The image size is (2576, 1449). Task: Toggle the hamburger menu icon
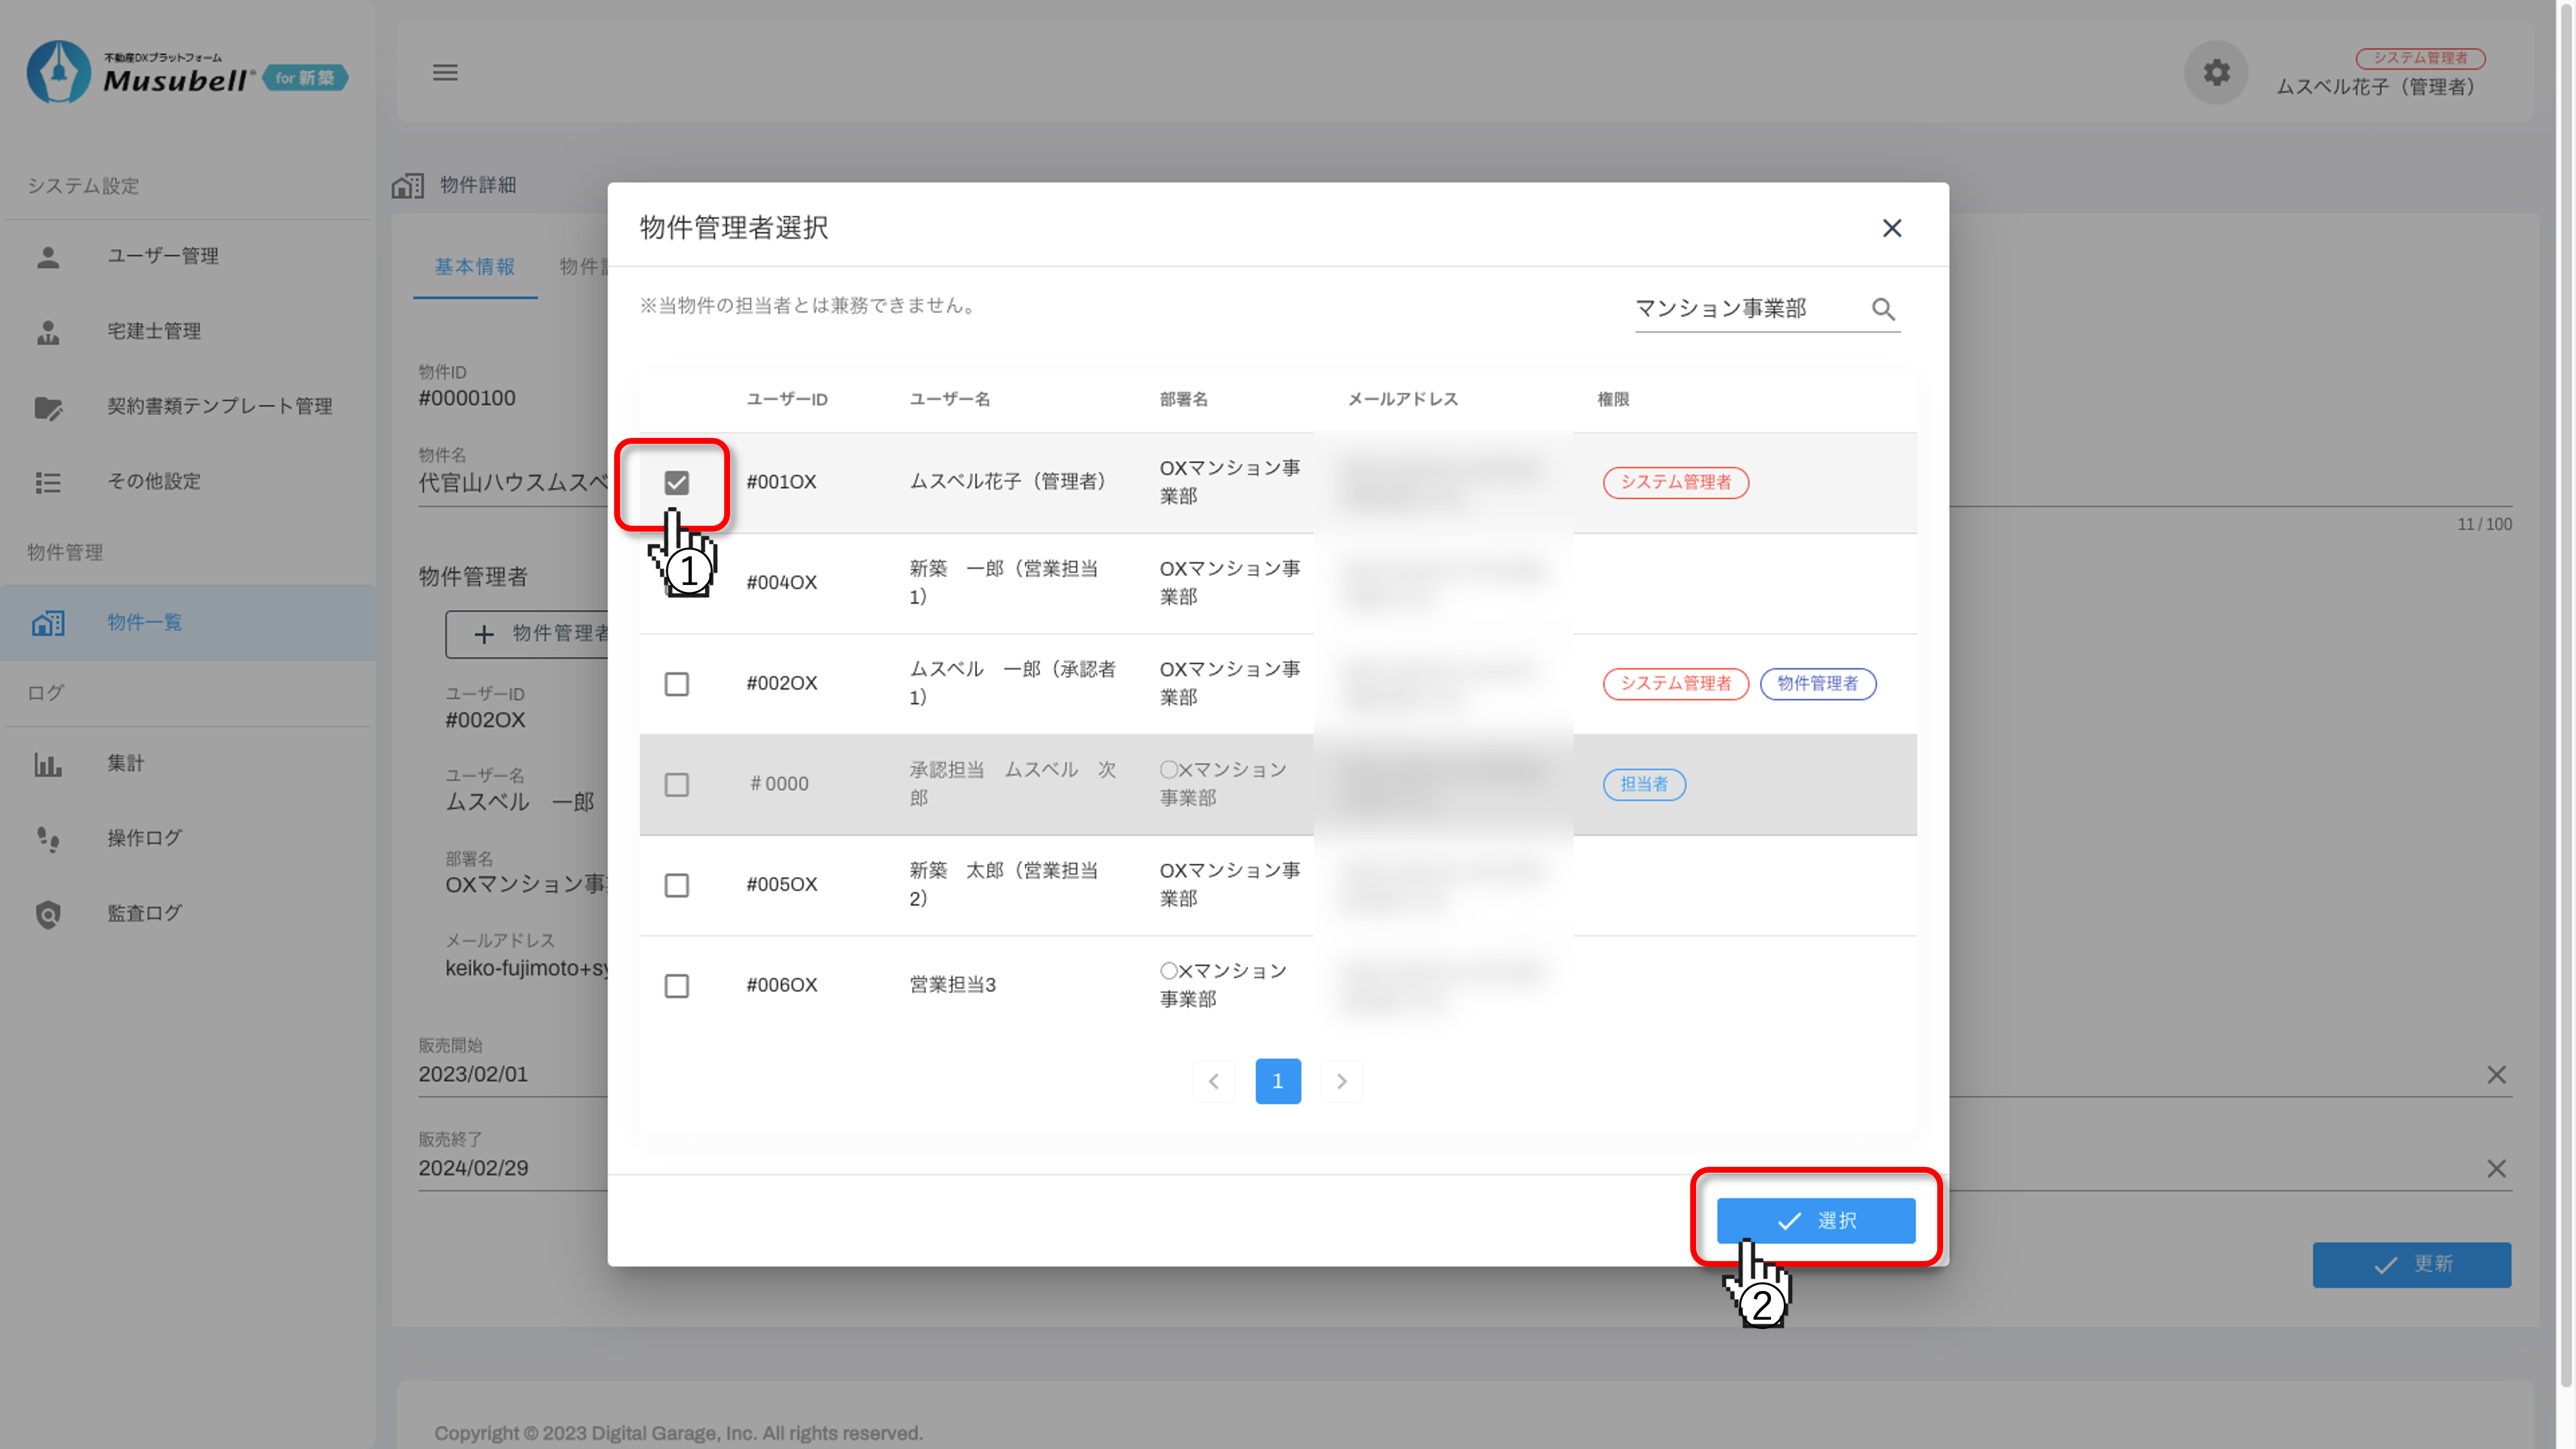click(x=445, y=72)
